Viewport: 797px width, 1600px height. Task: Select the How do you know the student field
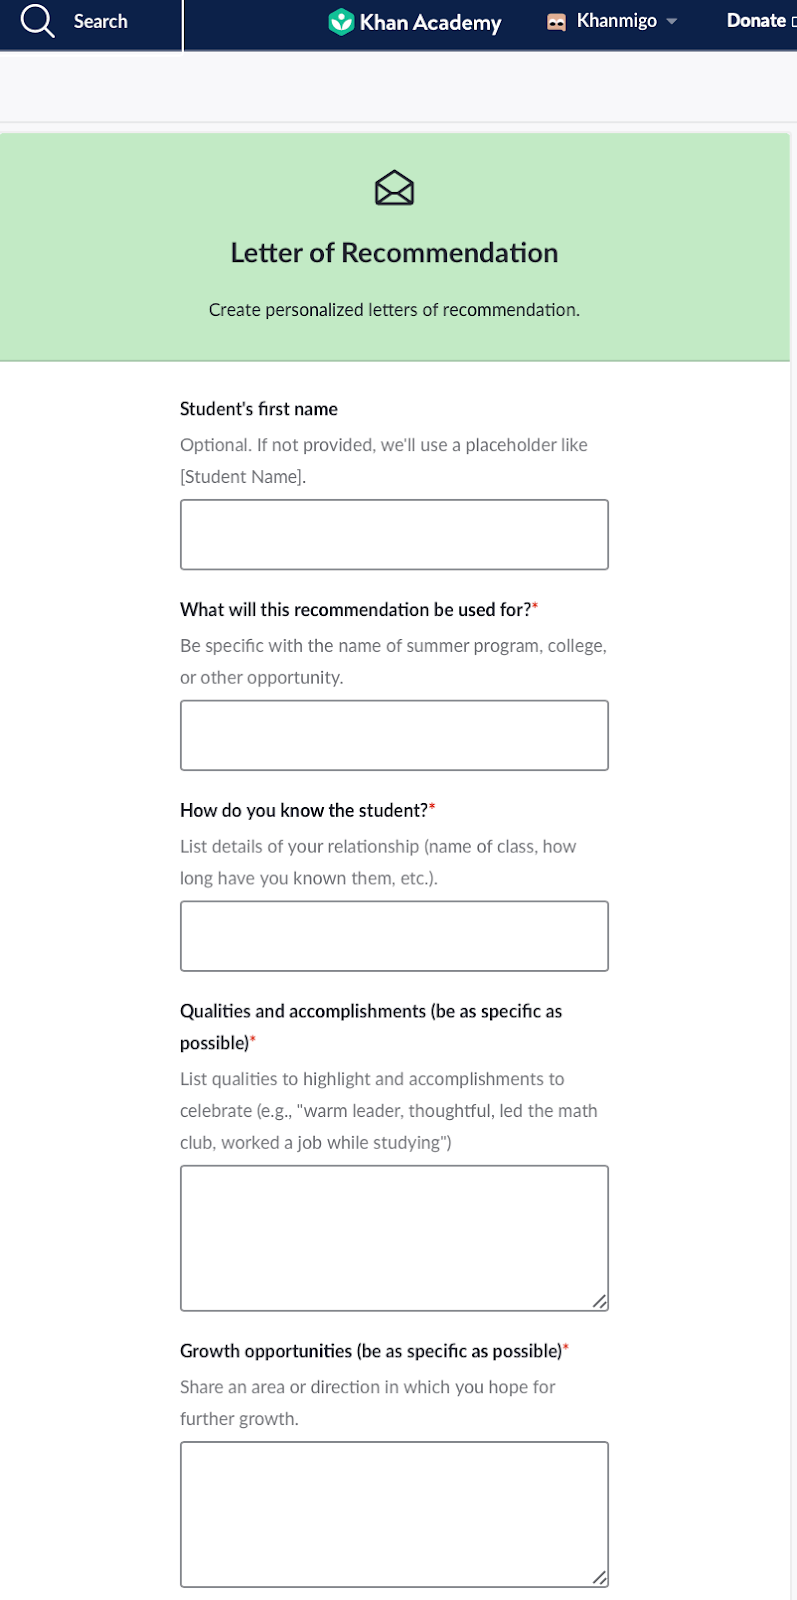(x=394, y=936)
